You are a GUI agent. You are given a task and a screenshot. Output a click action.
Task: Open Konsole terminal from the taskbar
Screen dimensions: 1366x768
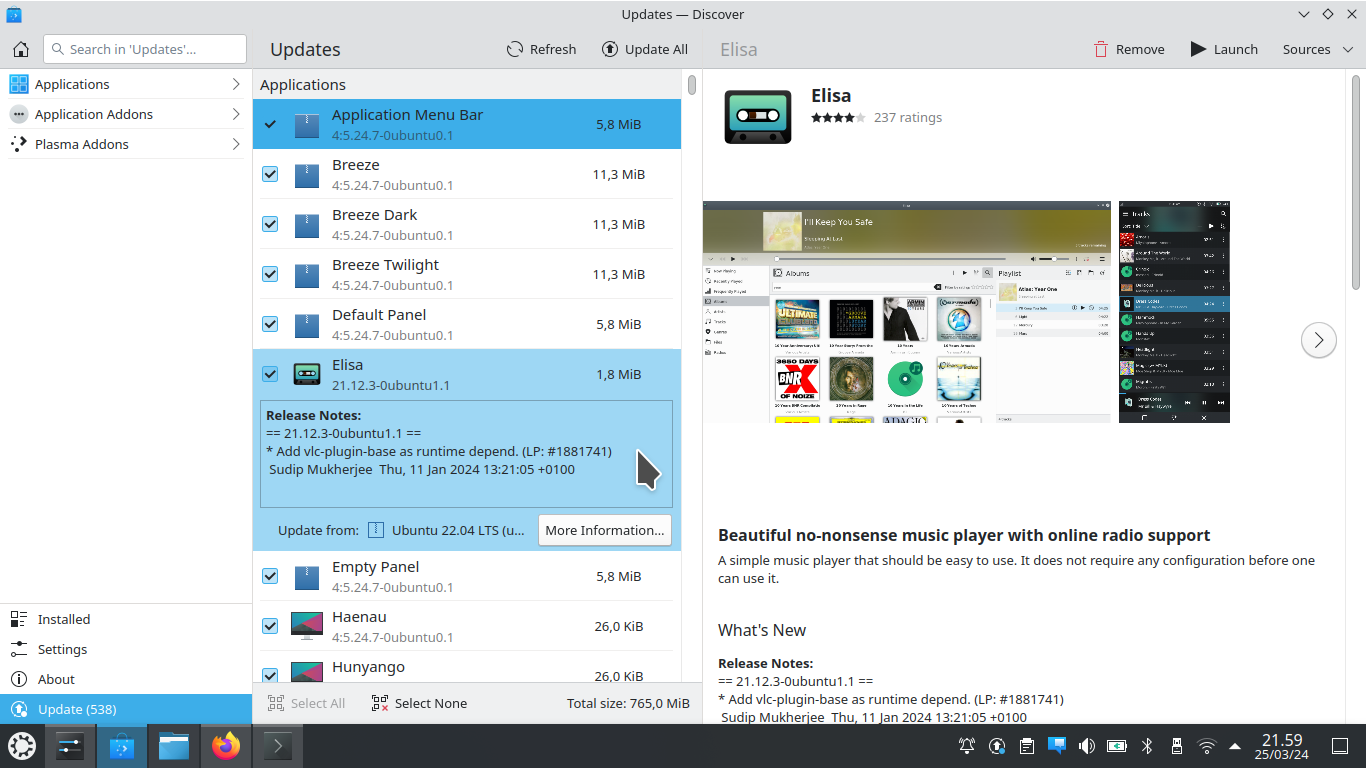click(278, 746)
